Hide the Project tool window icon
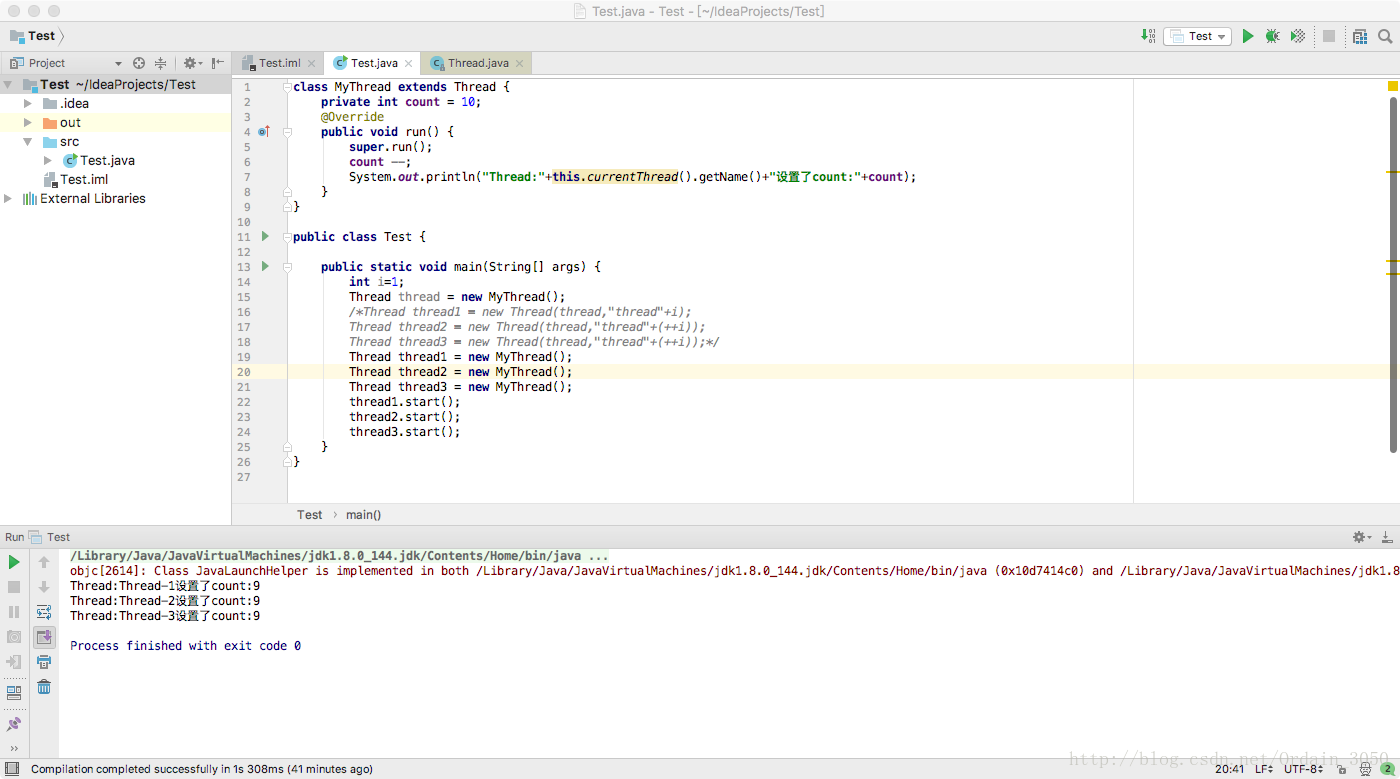The image size is (1400, 779). [218, 63]
